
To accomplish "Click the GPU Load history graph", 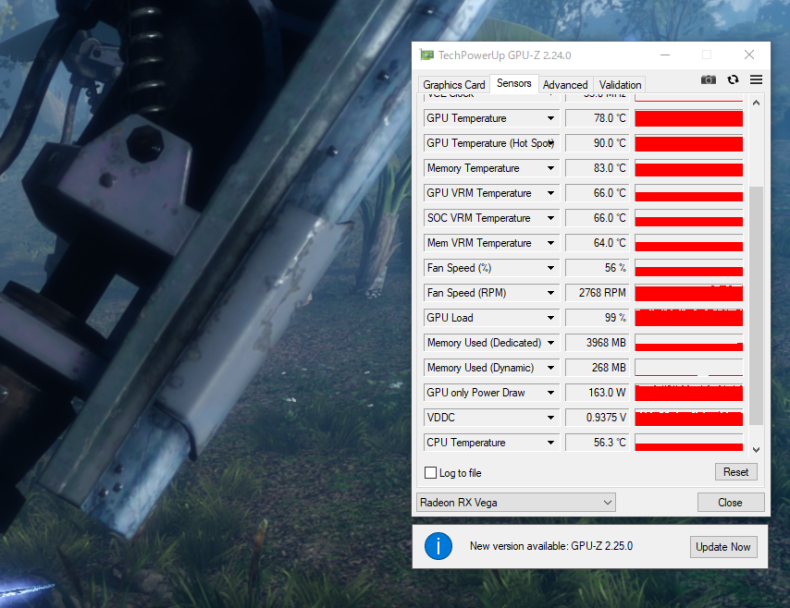I will click(x=689, y=318).
